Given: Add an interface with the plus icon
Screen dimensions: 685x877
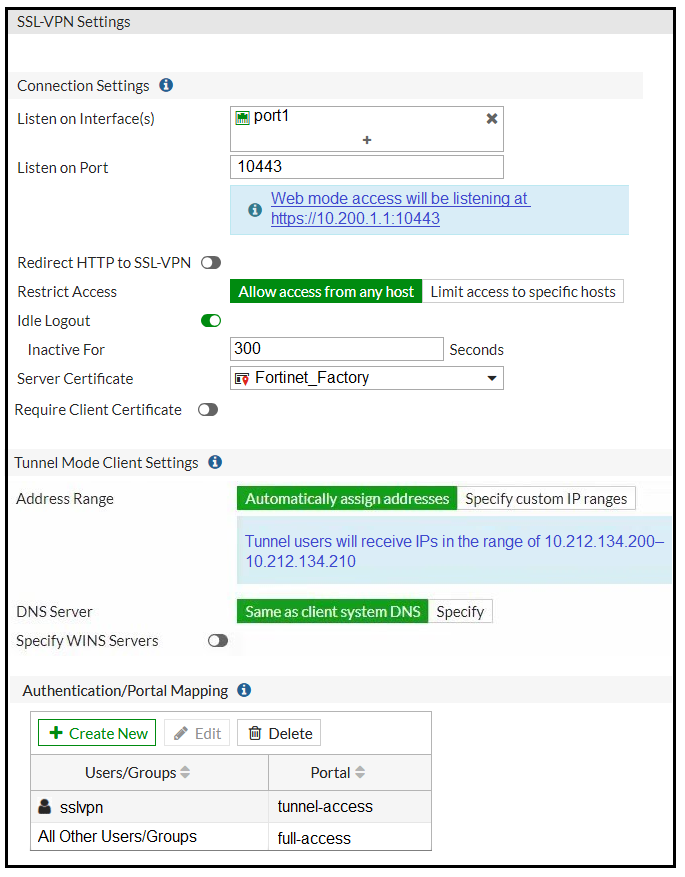Looking at the screenshot, I should pos(367,140).
